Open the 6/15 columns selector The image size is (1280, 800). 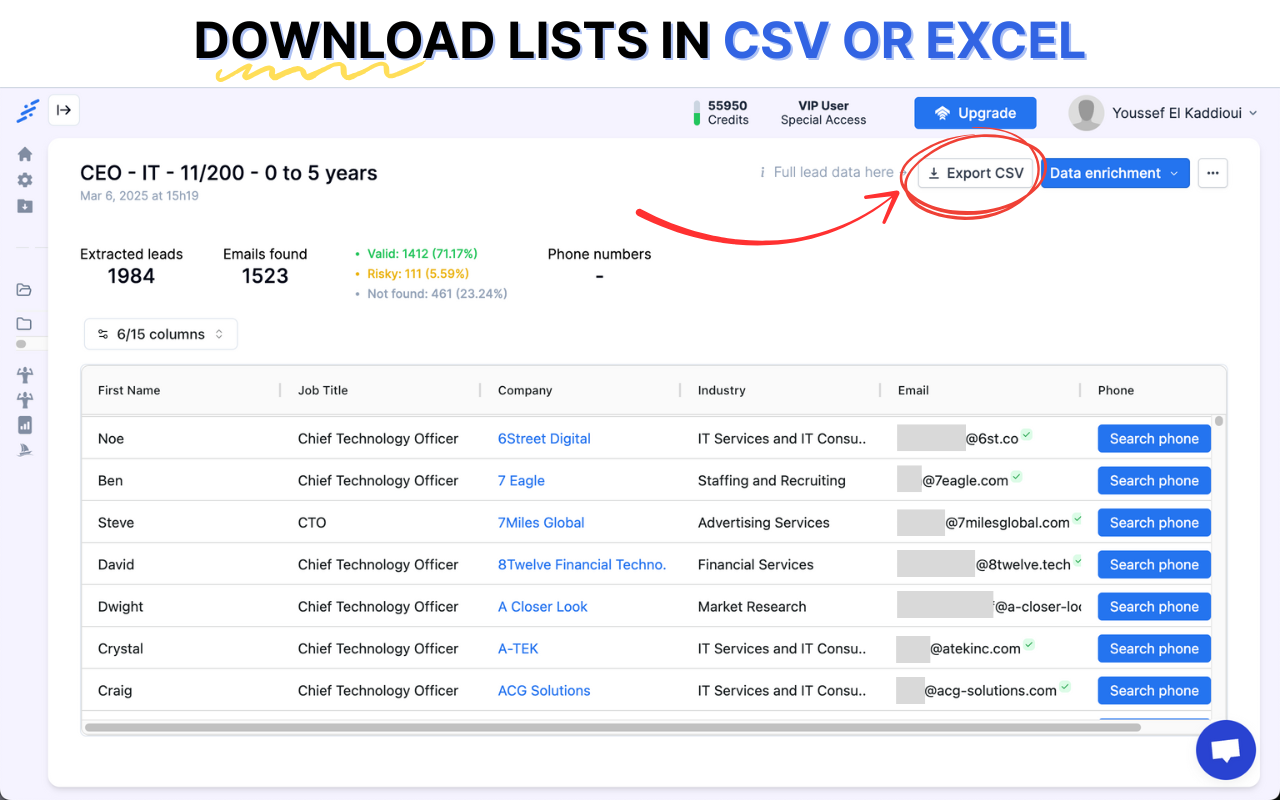160,334
